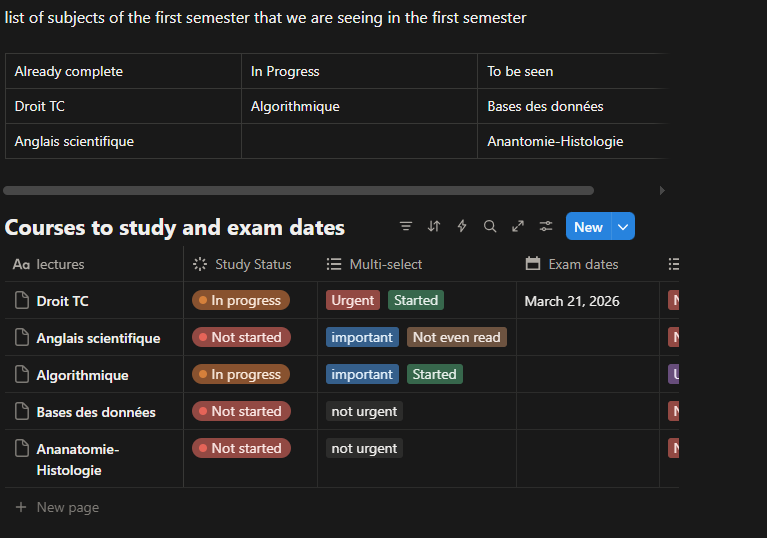
Task: Open the Multi-select column header
Action: click(417, 264)
